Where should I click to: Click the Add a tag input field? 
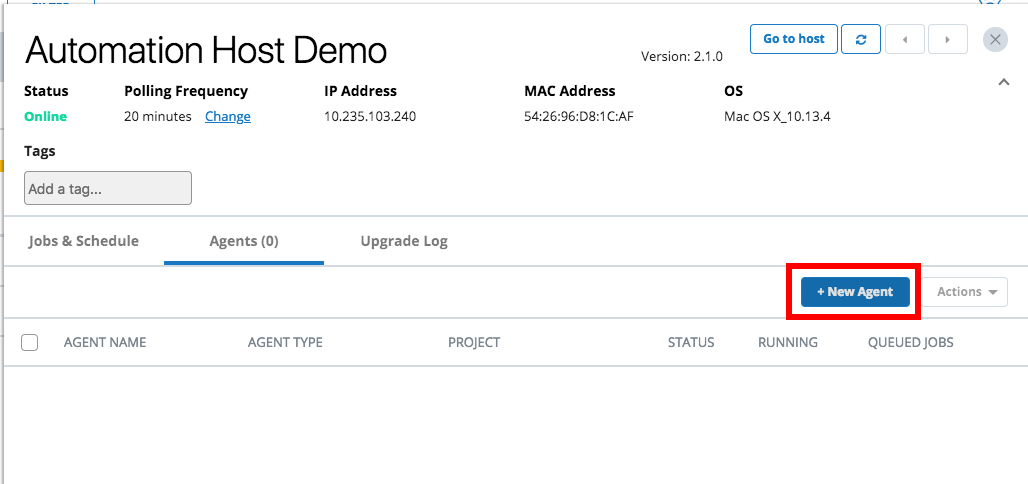108,188
